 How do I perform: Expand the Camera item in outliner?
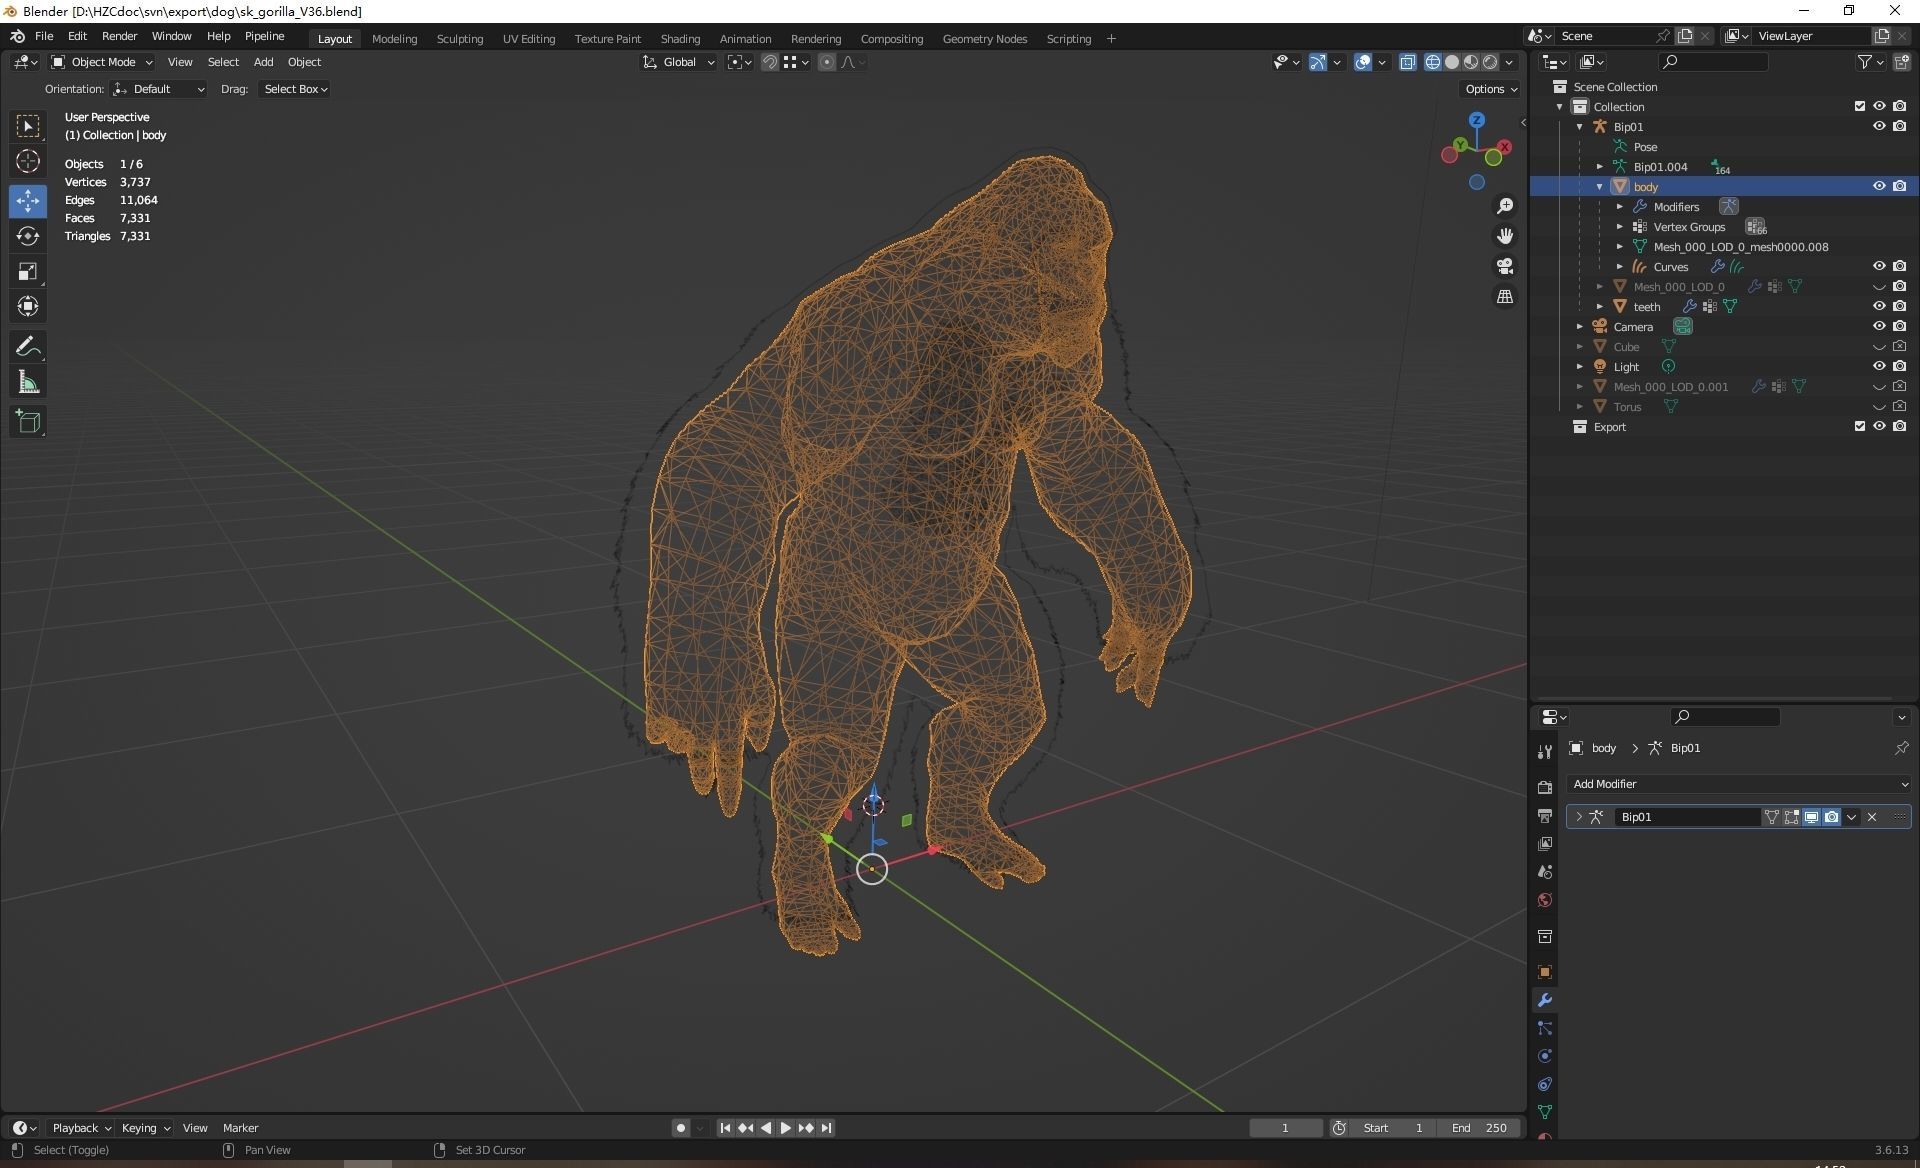click(x=1580, y=326)
